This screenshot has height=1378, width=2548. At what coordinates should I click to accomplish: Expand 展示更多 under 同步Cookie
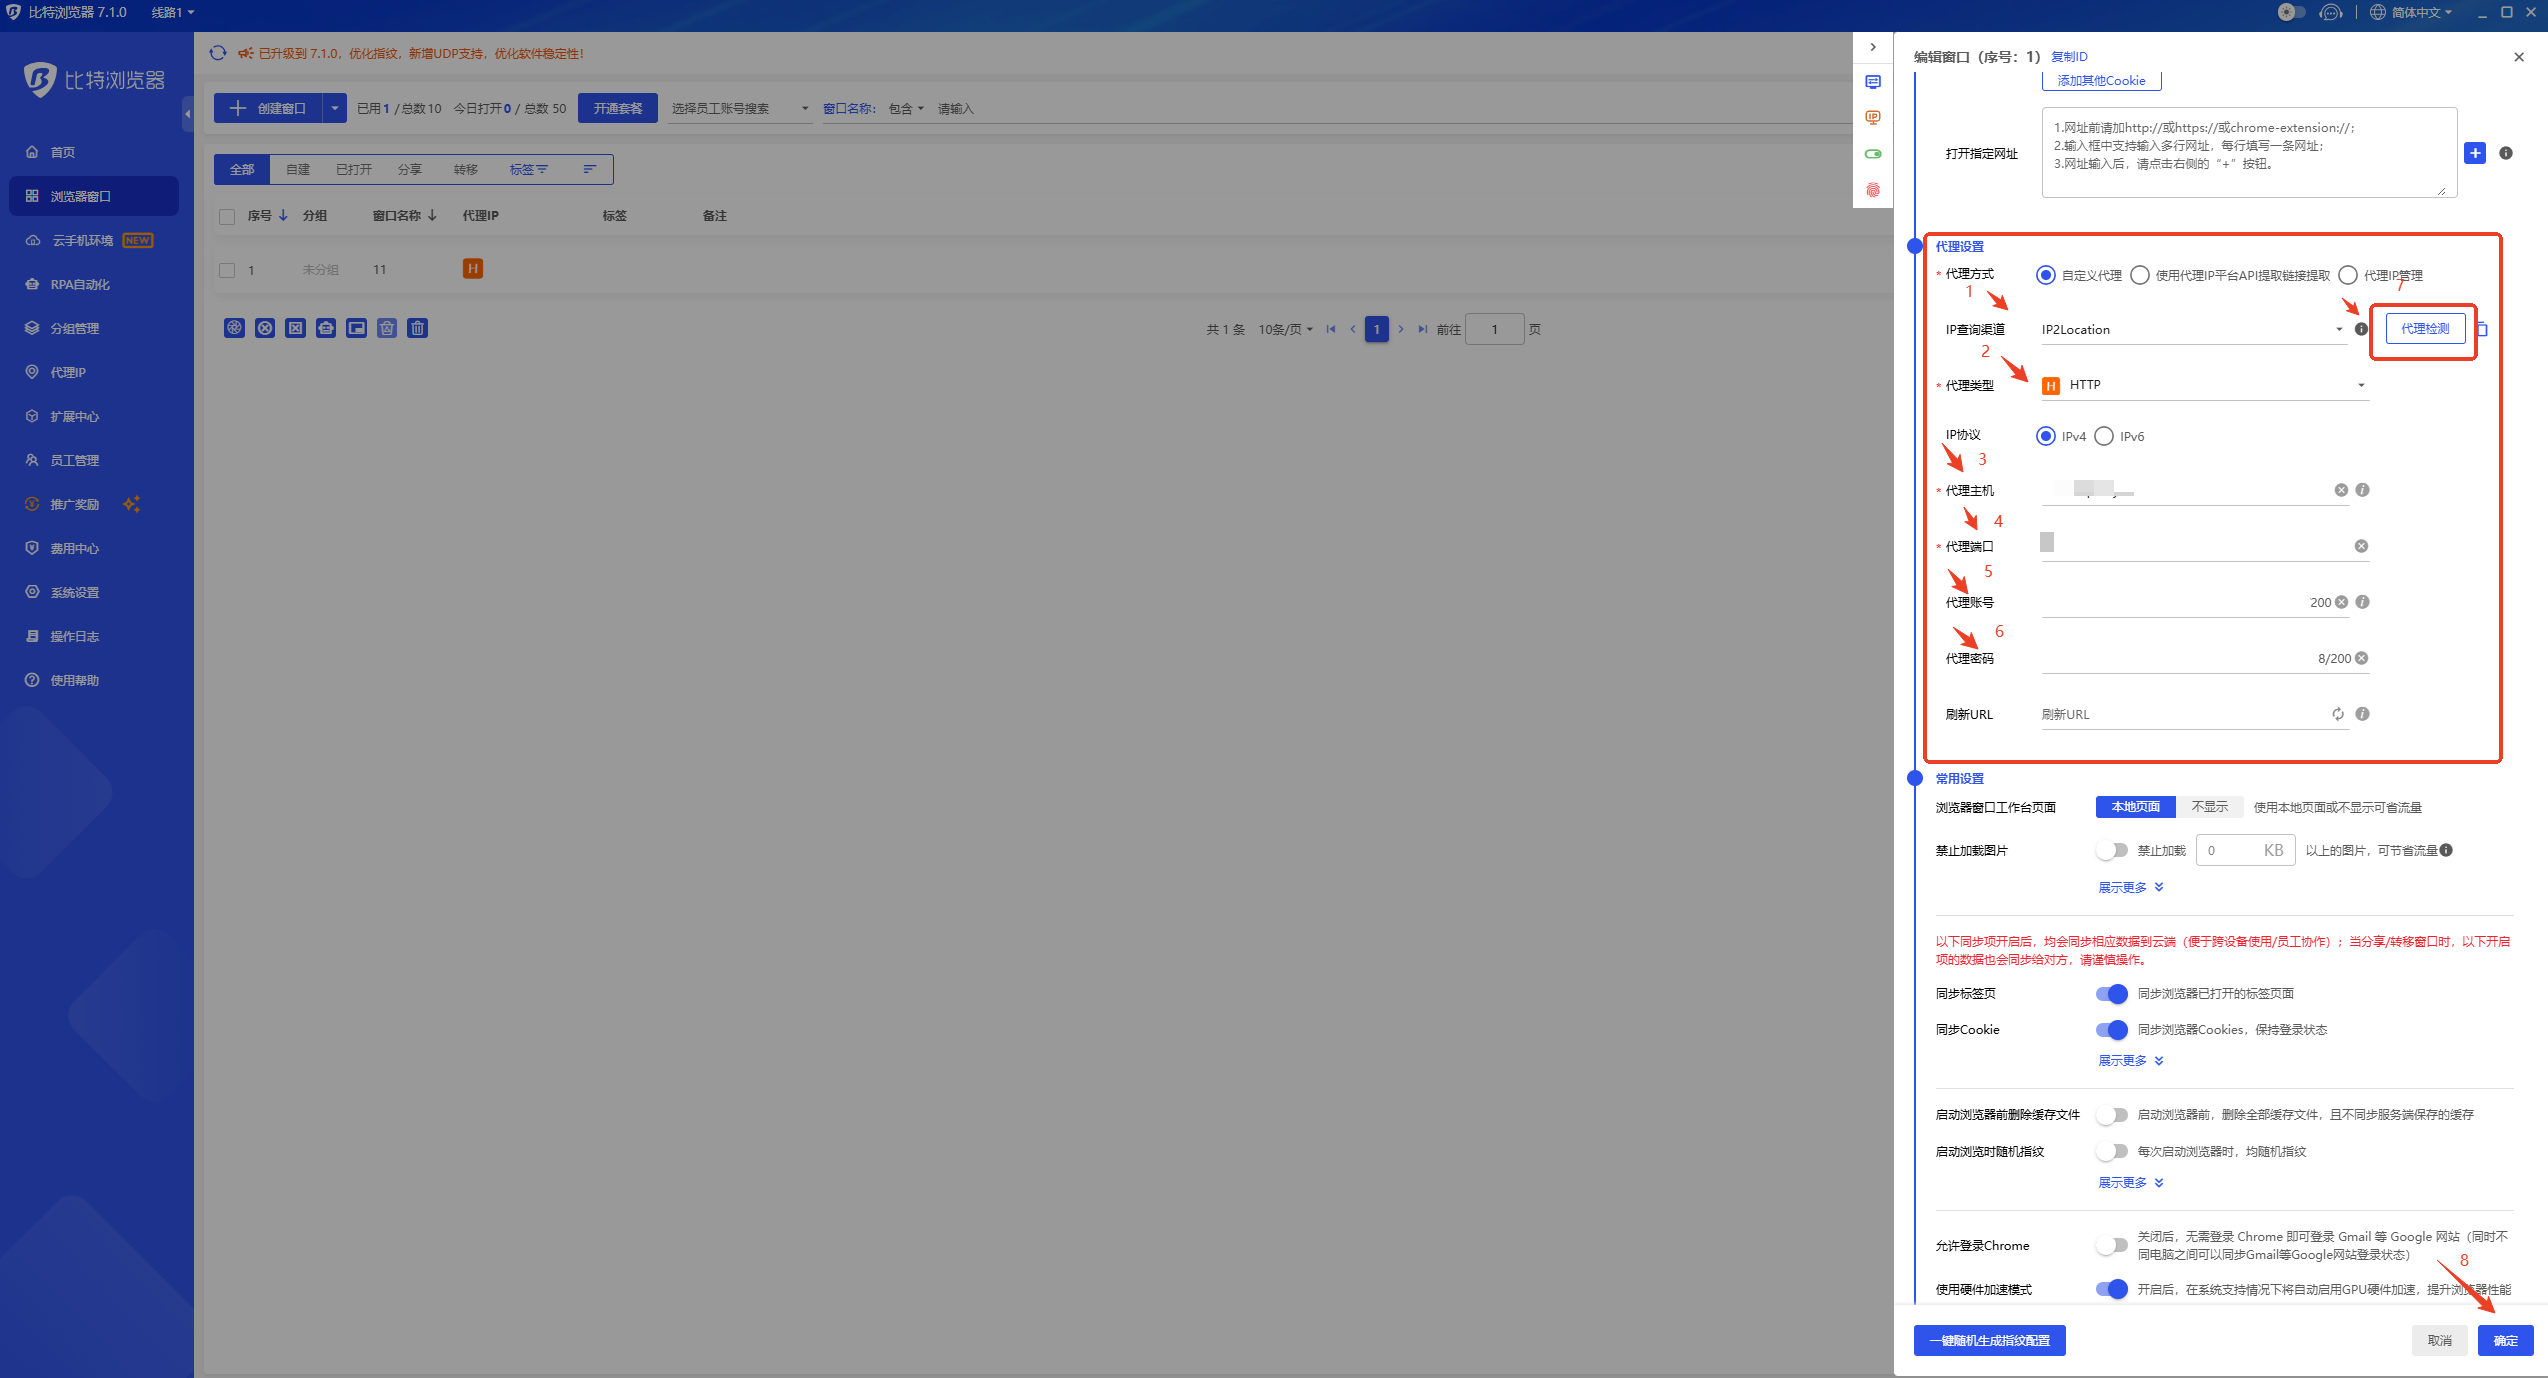pos(2130,1061)
